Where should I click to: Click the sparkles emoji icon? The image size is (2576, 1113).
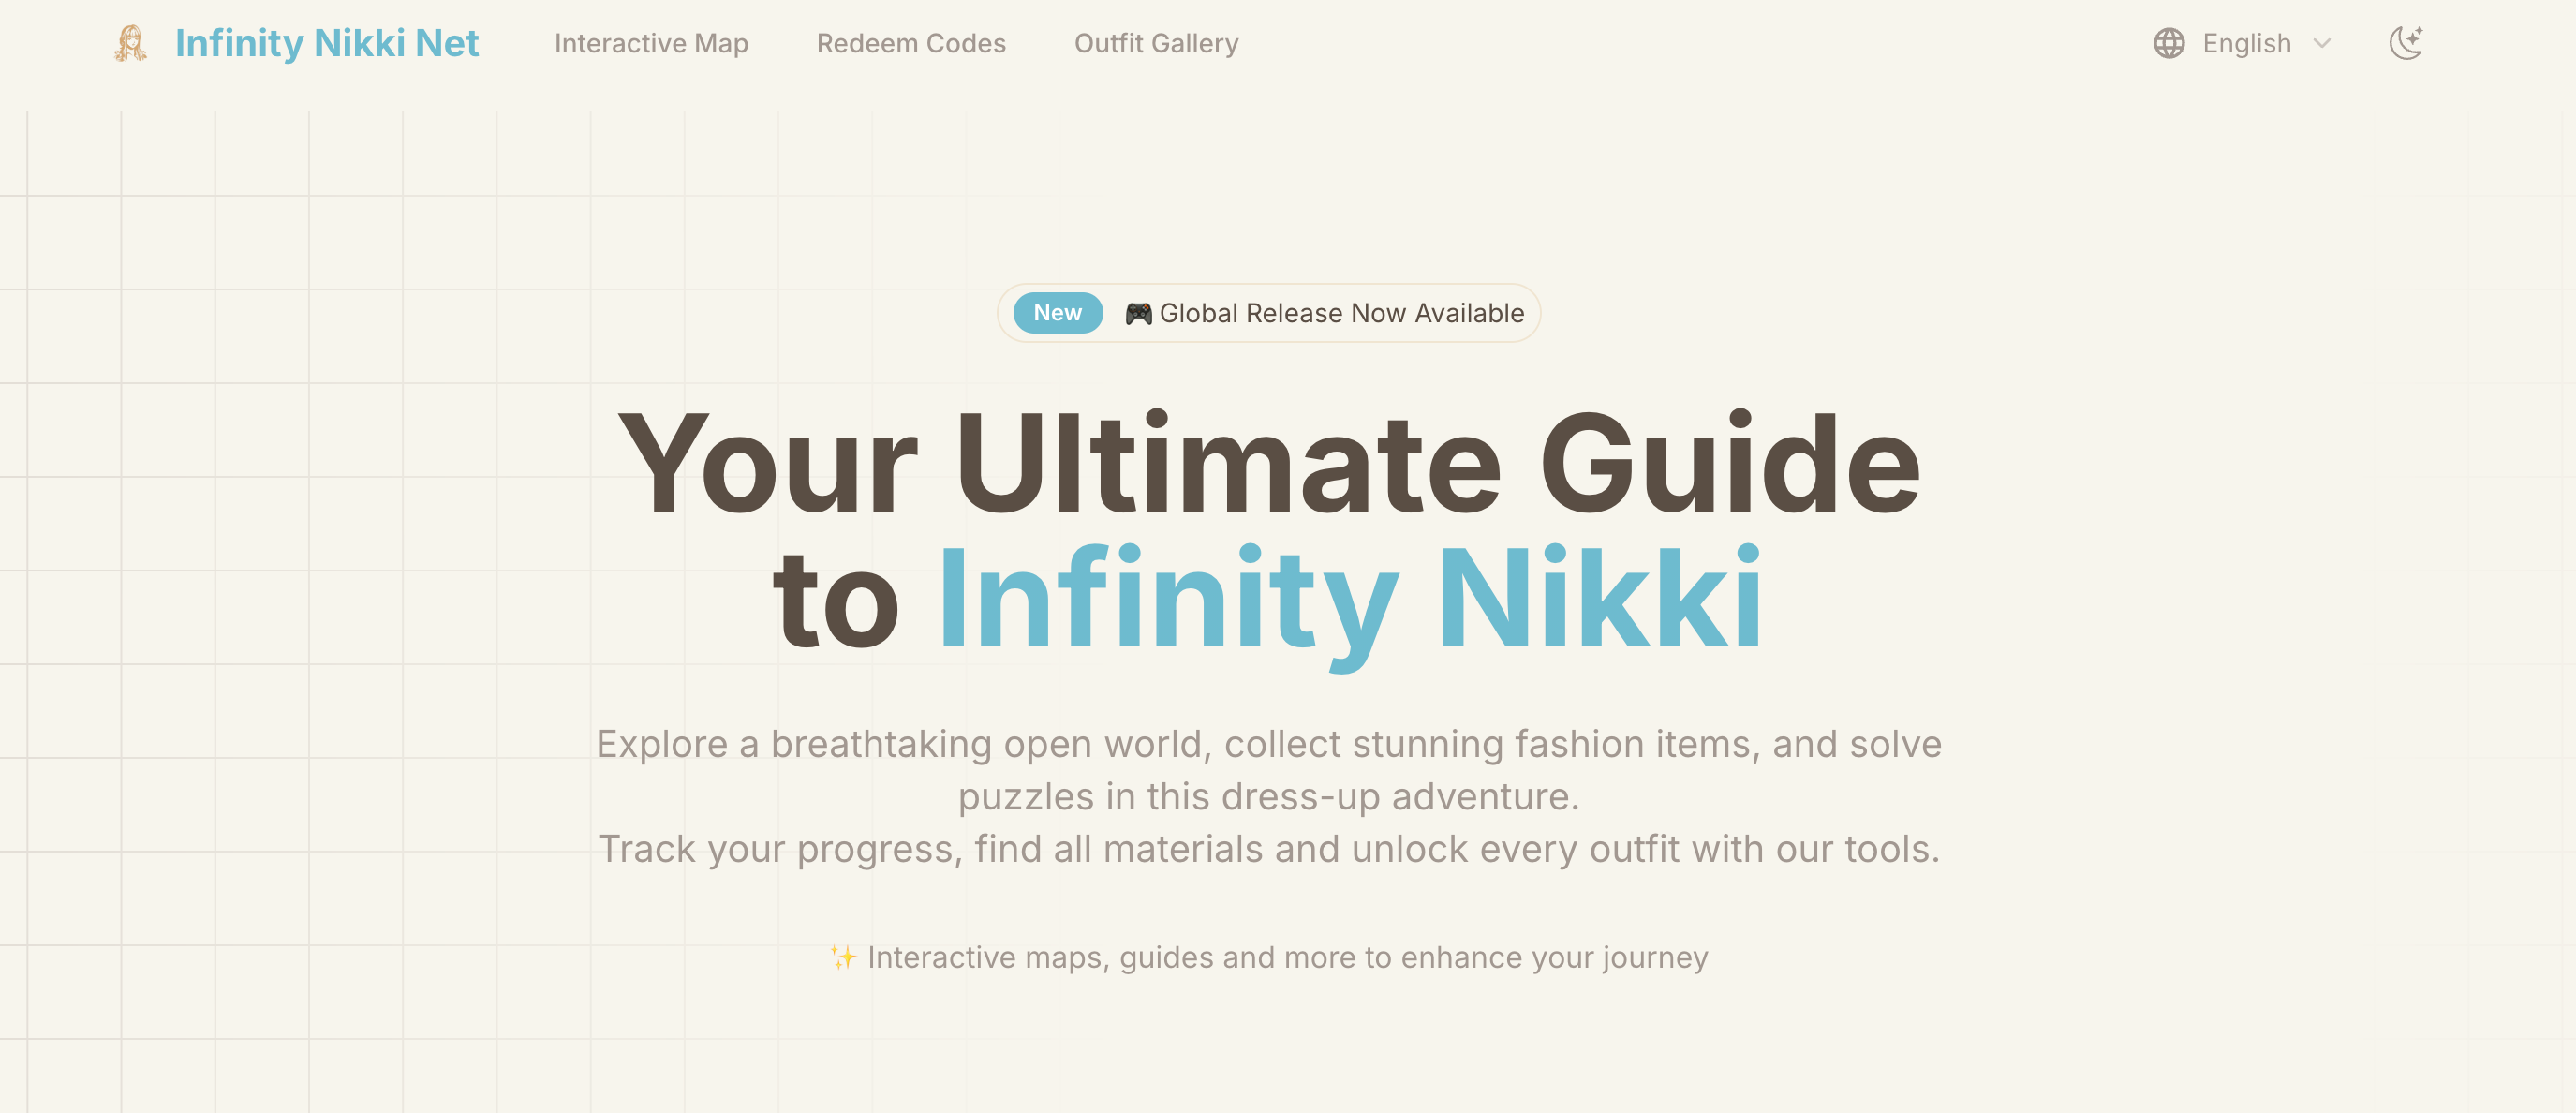click(843, 957)
